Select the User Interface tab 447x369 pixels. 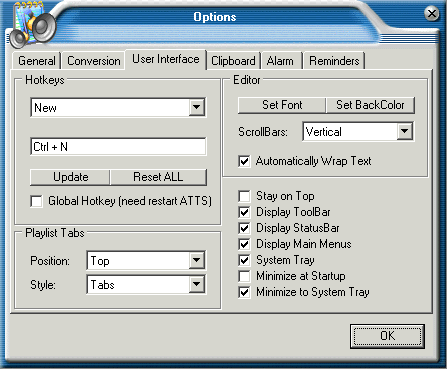pyautogui.click(x=166, y=59)
